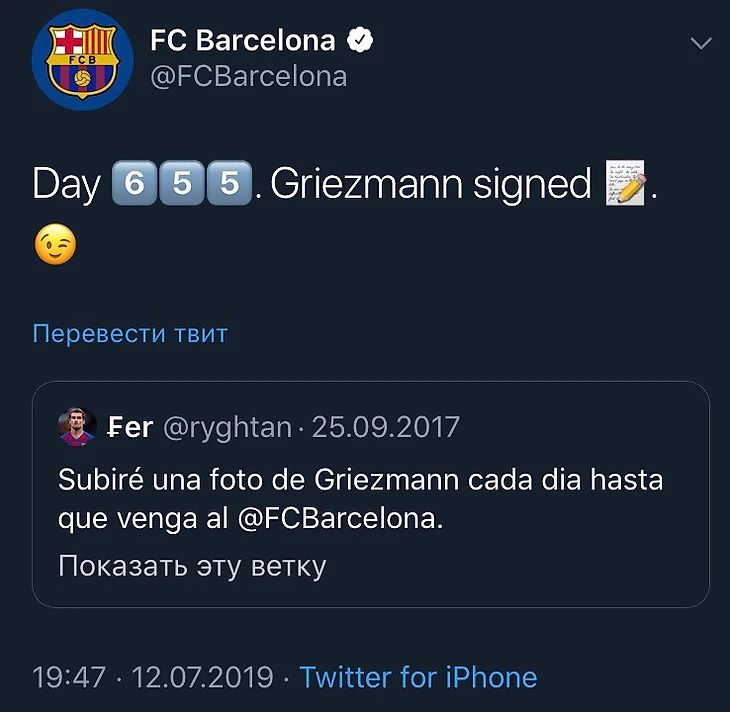Expand the tweet options chevron menu
This screenshot has width=730, height=712.
point(702,43)
